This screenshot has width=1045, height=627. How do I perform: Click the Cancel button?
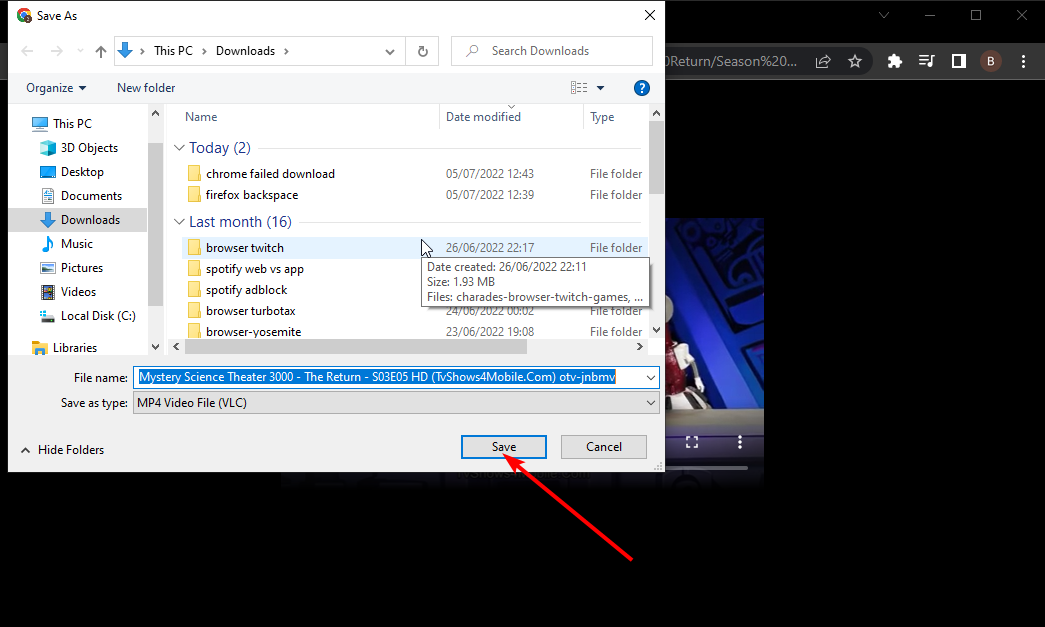point(604,447)
